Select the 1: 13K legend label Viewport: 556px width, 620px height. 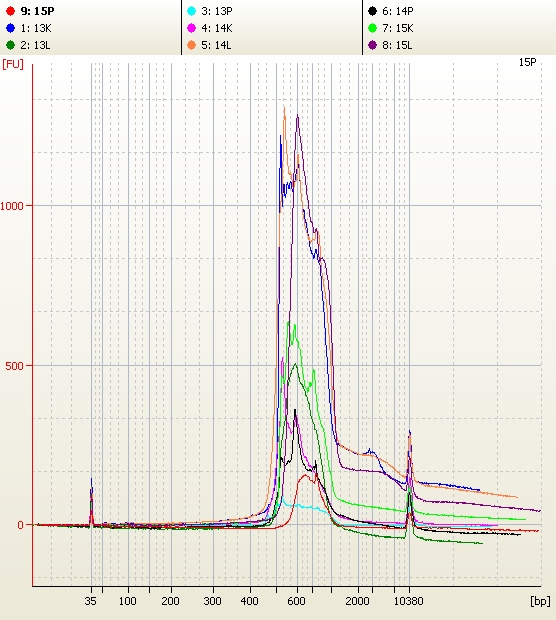click(x=36, y=28)
